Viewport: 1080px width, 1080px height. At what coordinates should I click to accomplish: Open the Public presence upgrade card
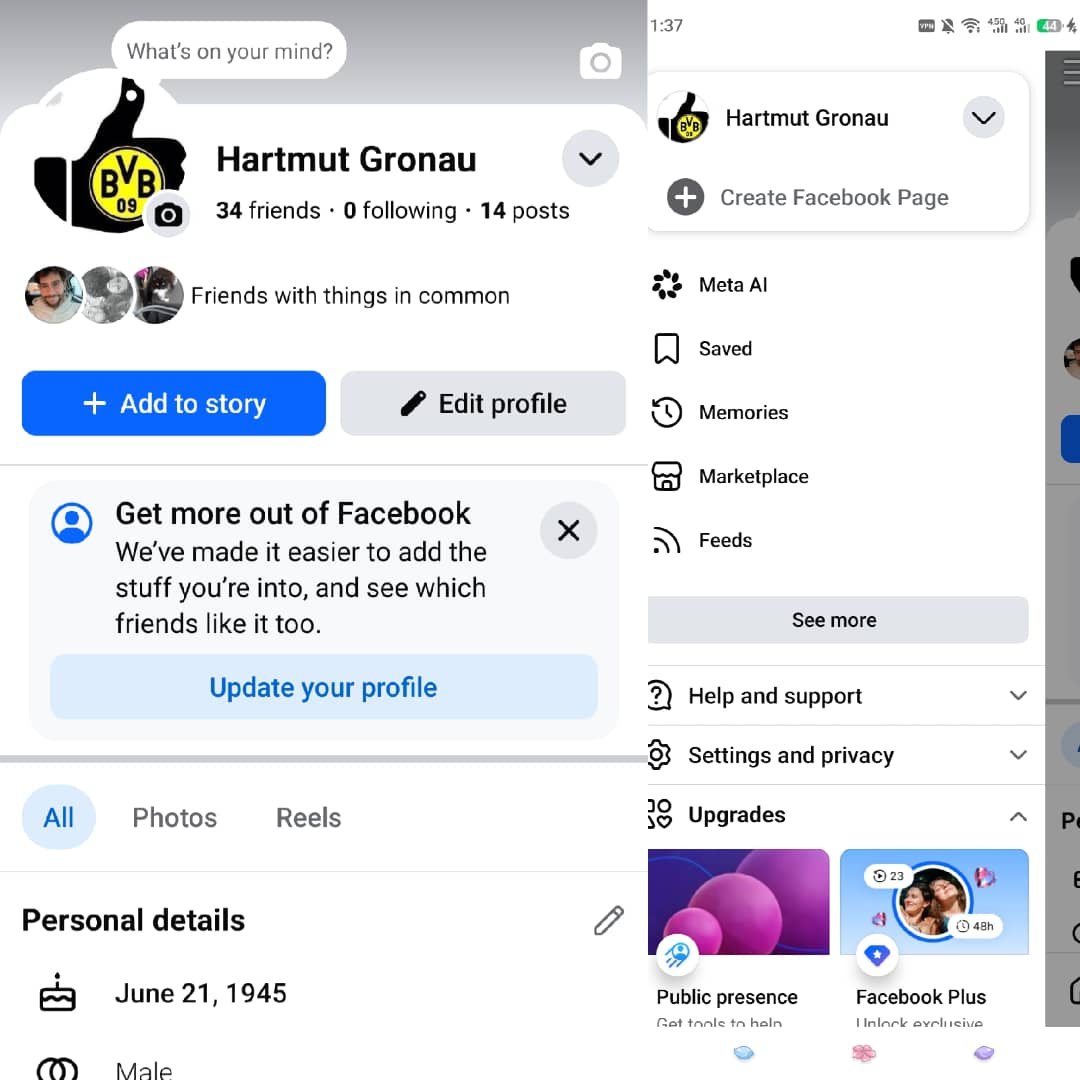tap(738, 937)
